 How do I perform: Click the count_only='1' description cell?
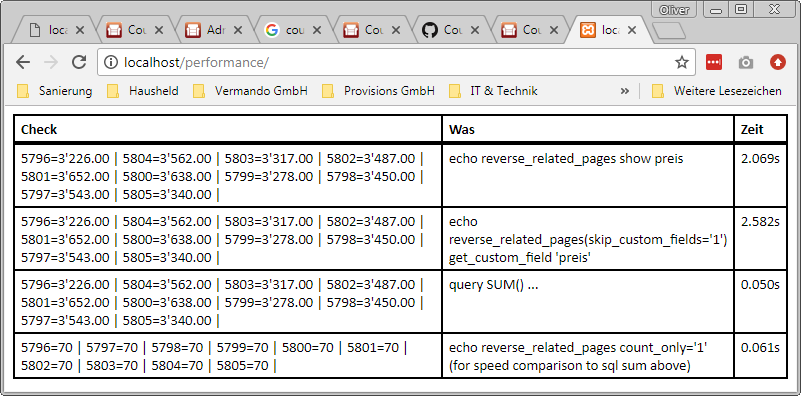click(x=588, y=356)
